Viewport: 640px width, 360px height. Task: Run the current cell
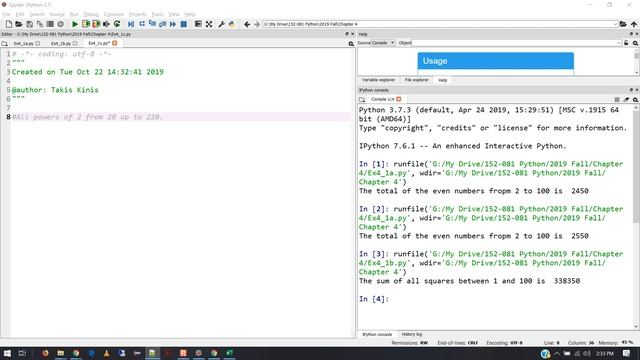[85, 24]
